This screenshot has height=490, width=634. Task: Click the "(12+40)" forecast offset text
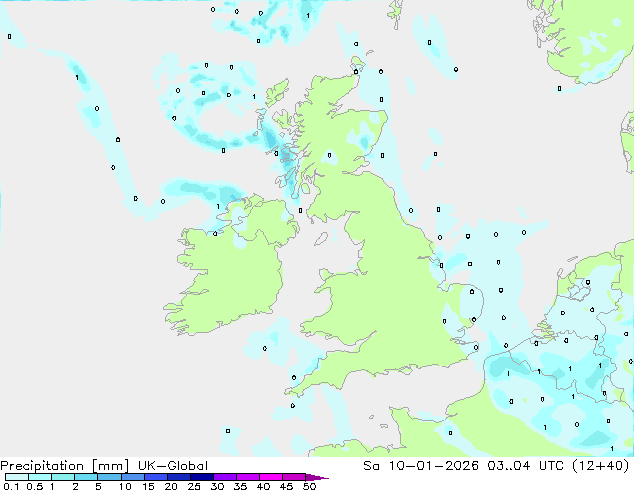601,466
